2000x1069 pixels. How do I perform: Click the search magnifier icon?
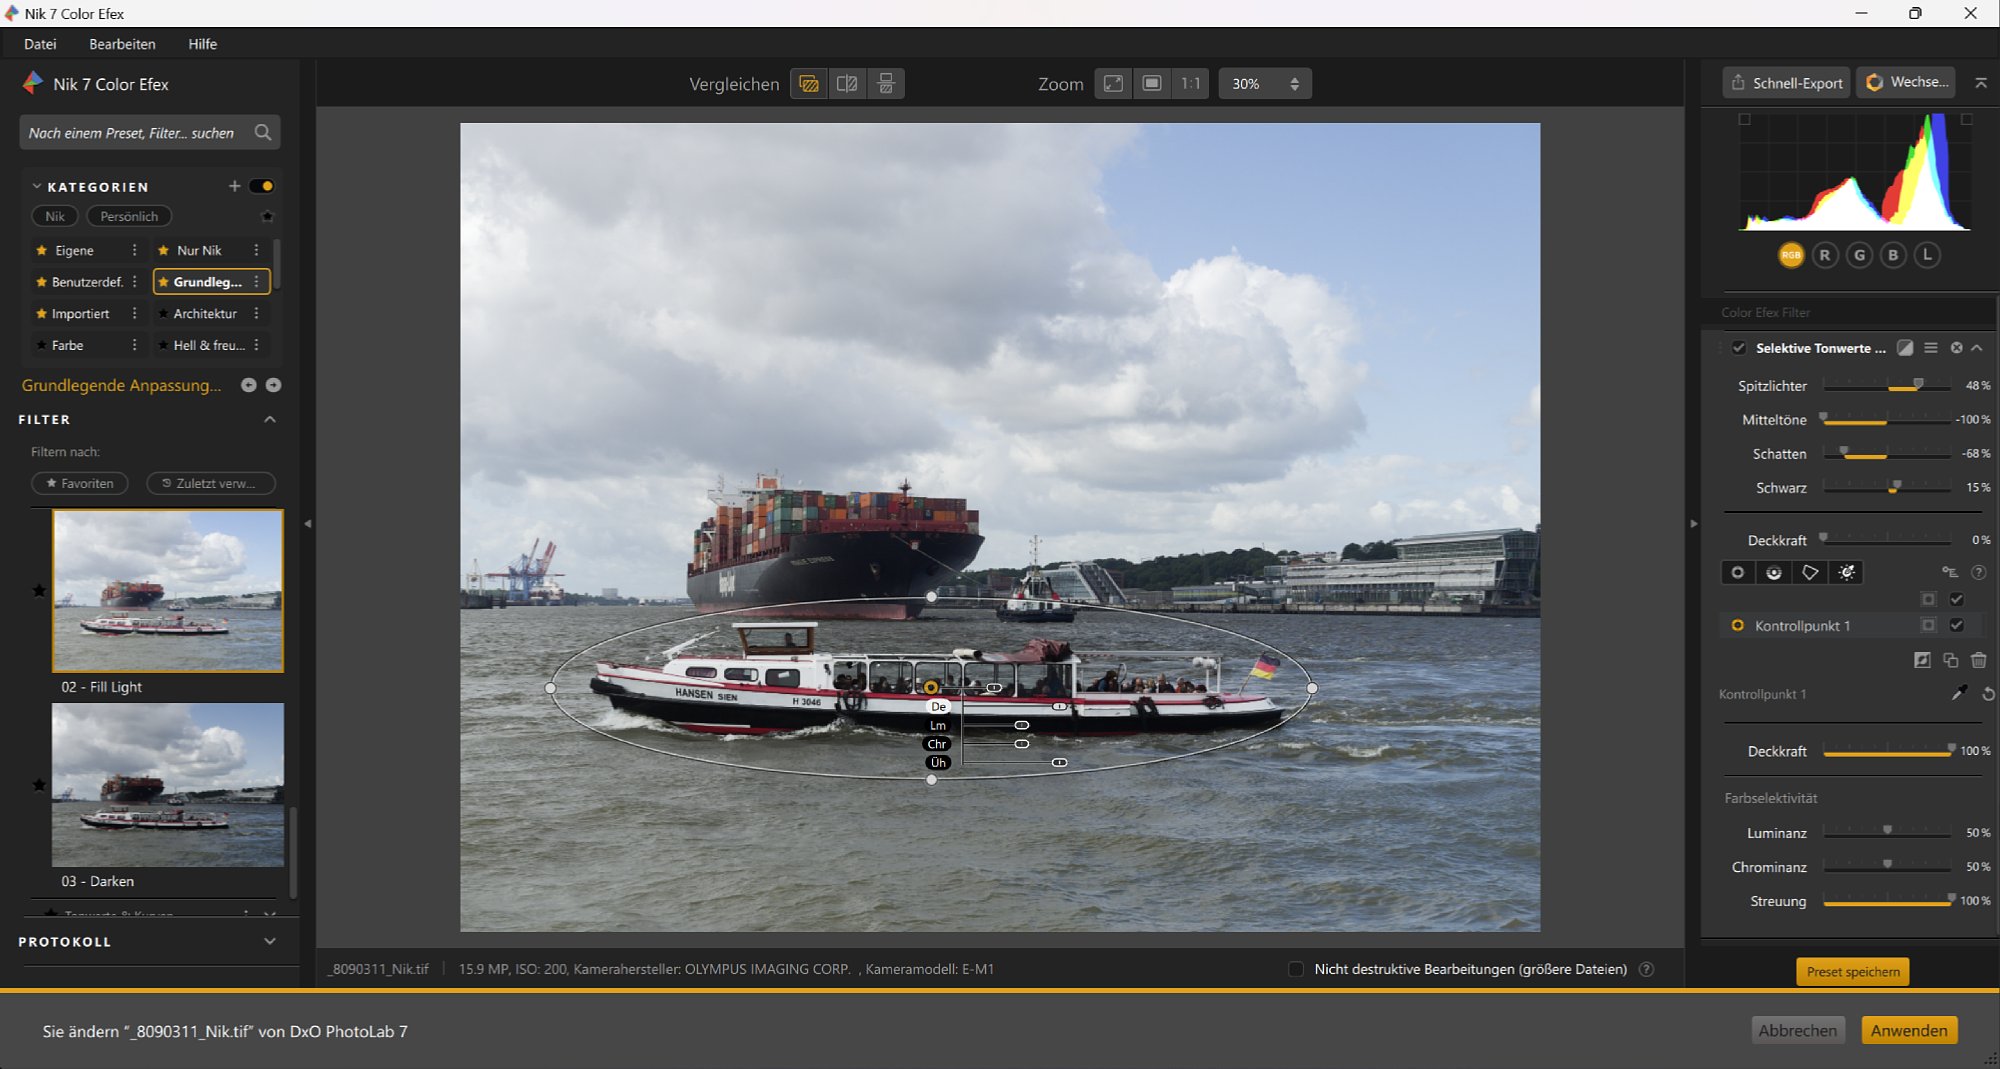[263, 132]
